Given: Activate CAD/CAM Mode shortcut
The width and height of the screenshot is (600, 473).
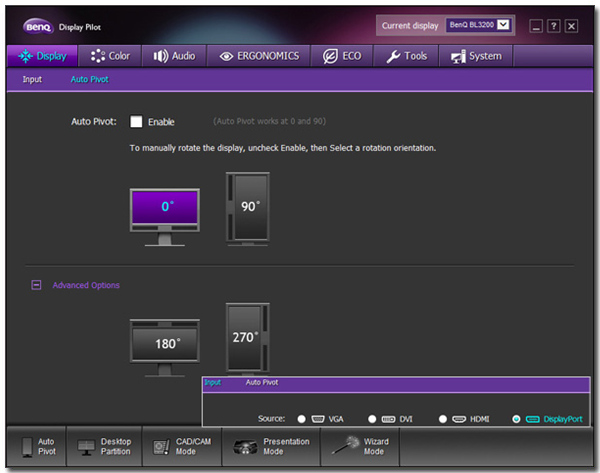Looking at the screenshot, I should tap(176, 446).
